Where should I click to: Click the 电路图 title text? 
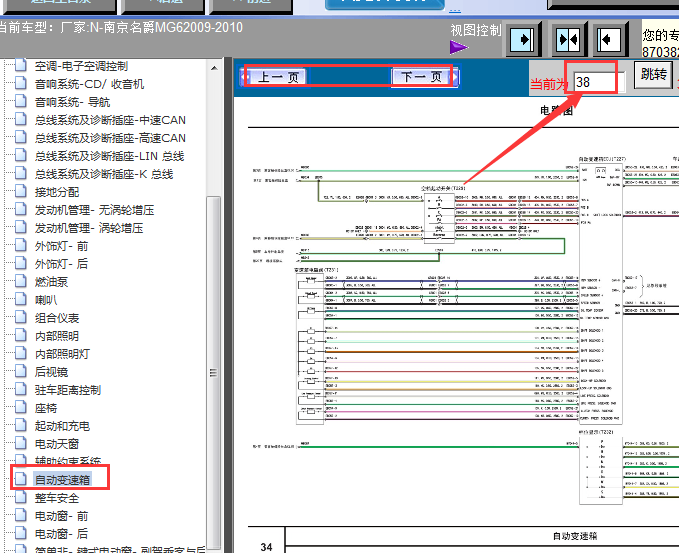[x=556, y=111]
